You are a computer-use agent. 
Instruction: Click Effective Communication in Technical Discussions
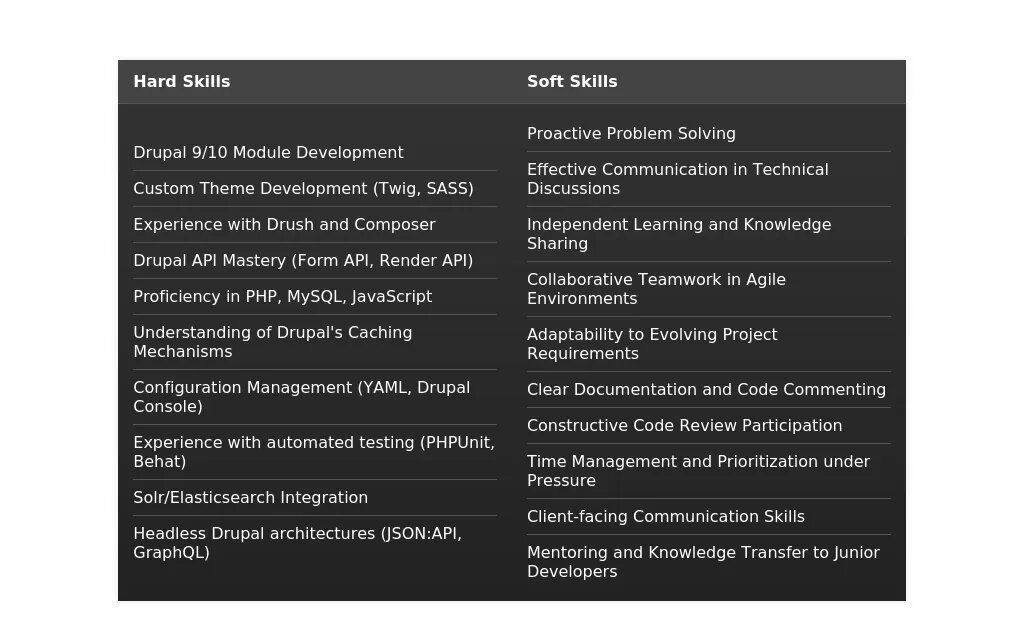pos(677,179)
